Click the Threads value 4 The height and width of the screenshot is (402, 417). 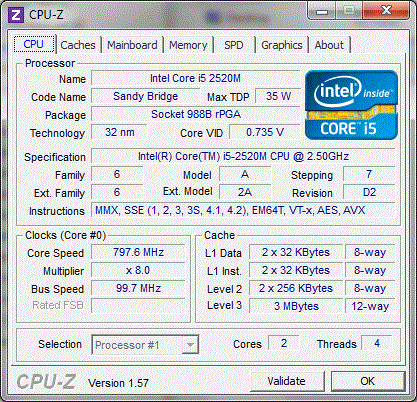pos(377,343)
